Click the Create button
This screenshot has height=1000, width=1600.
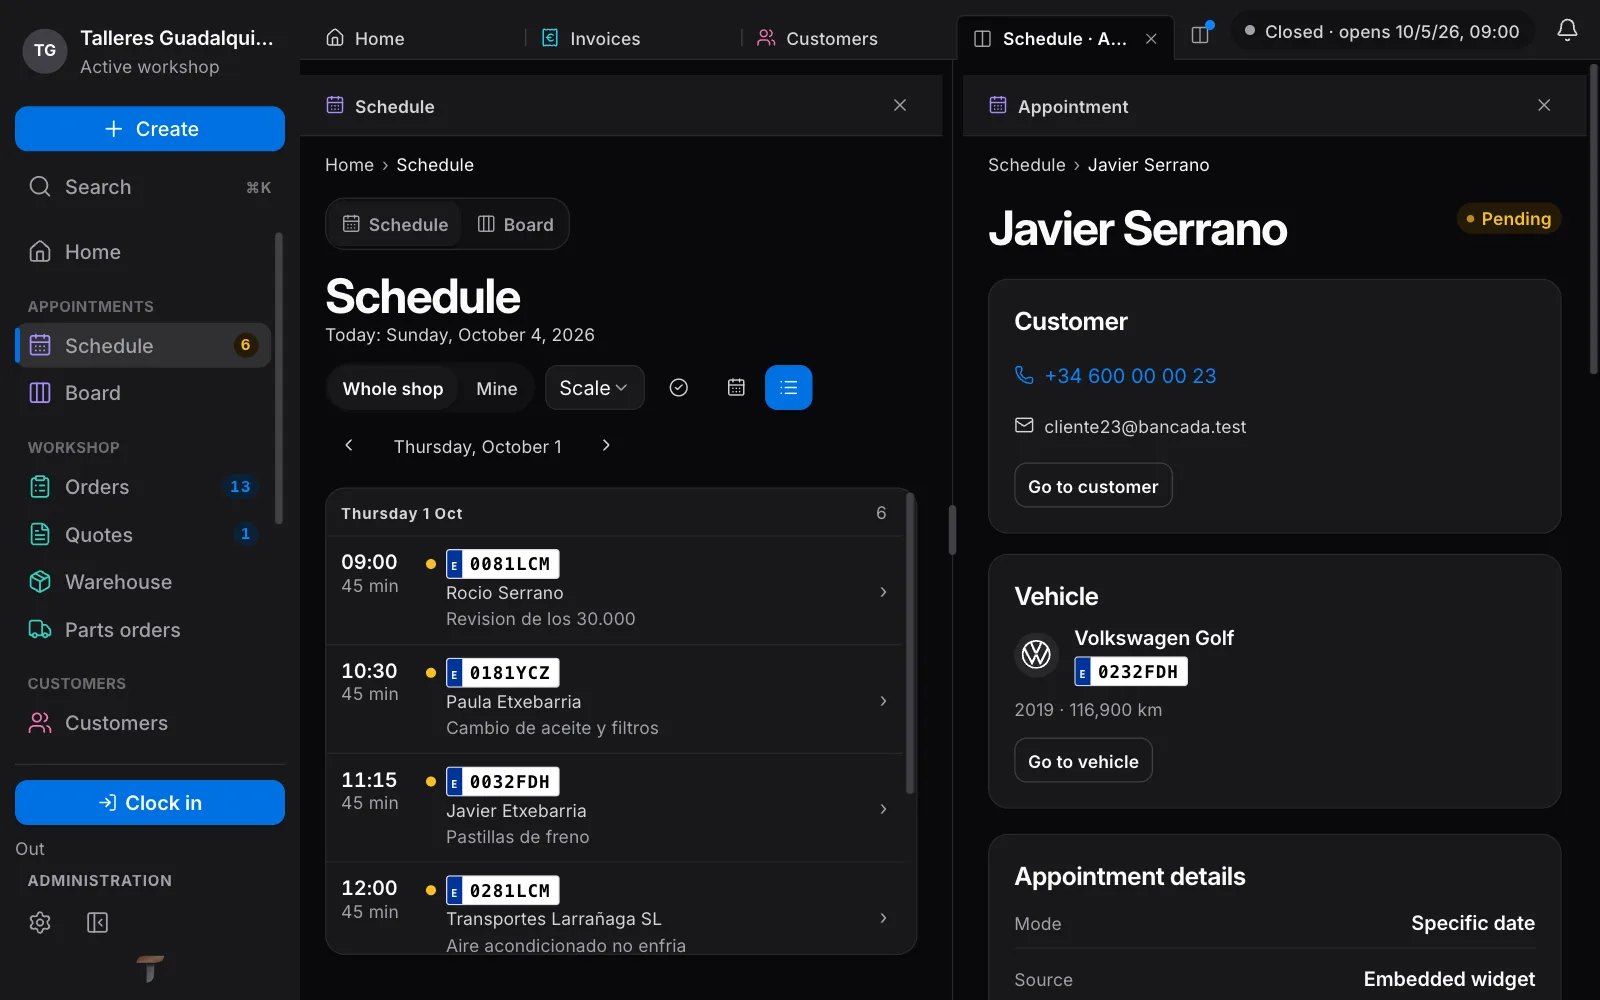[x=150, y=129]
